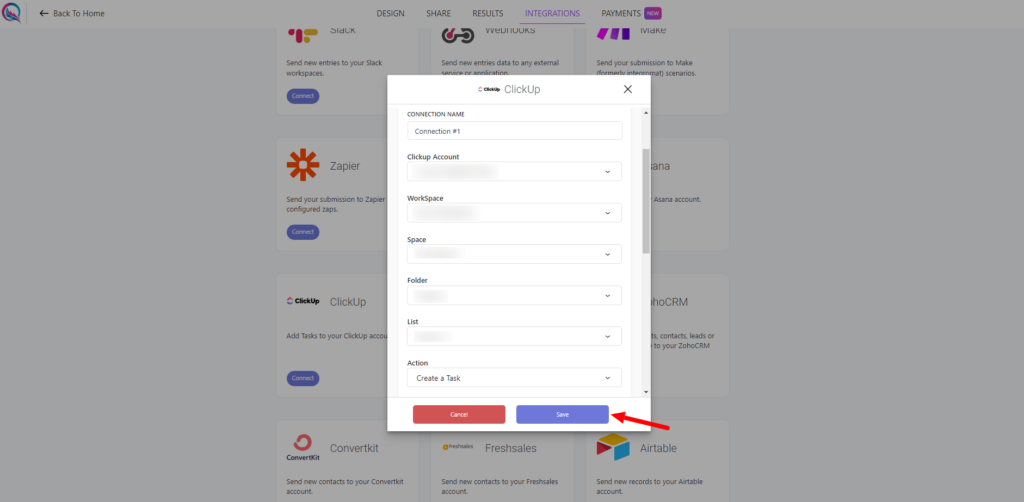Image resolution: width=1024 pixels, height=502 pixels.
Task: Click the ClickUp logo on integration card
Action: (x=303, y=302)
